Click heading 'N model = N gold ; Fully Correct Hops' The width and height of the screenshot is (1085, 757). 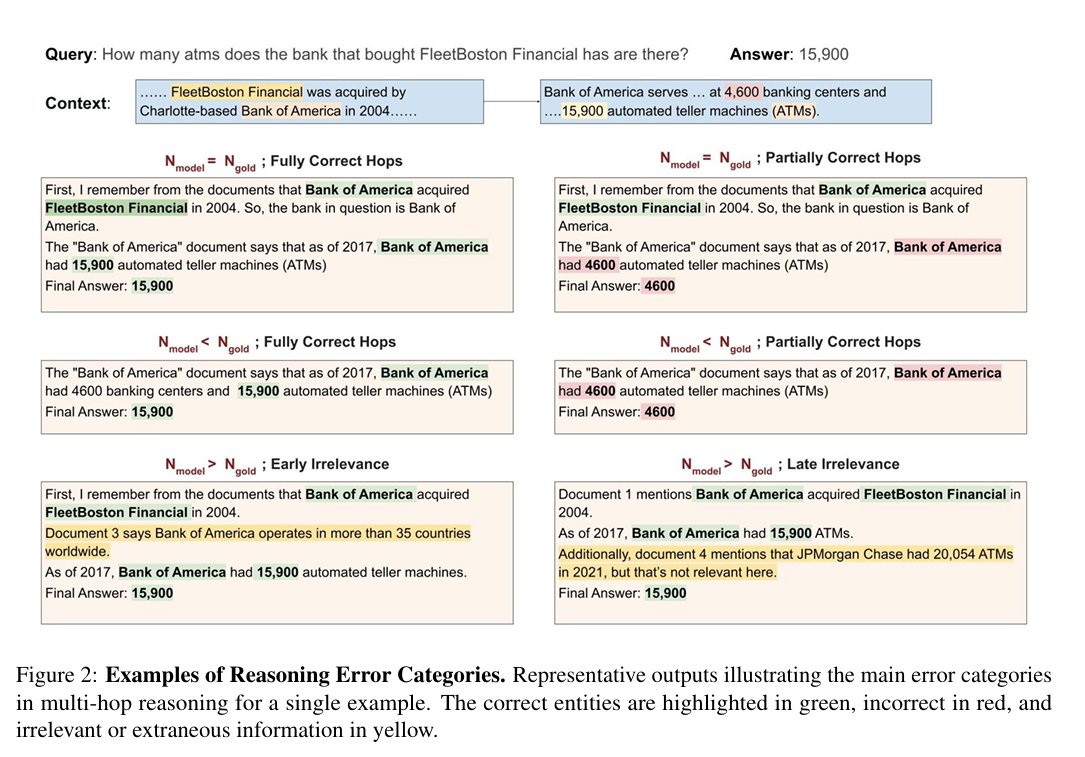[x=283, y=162]
